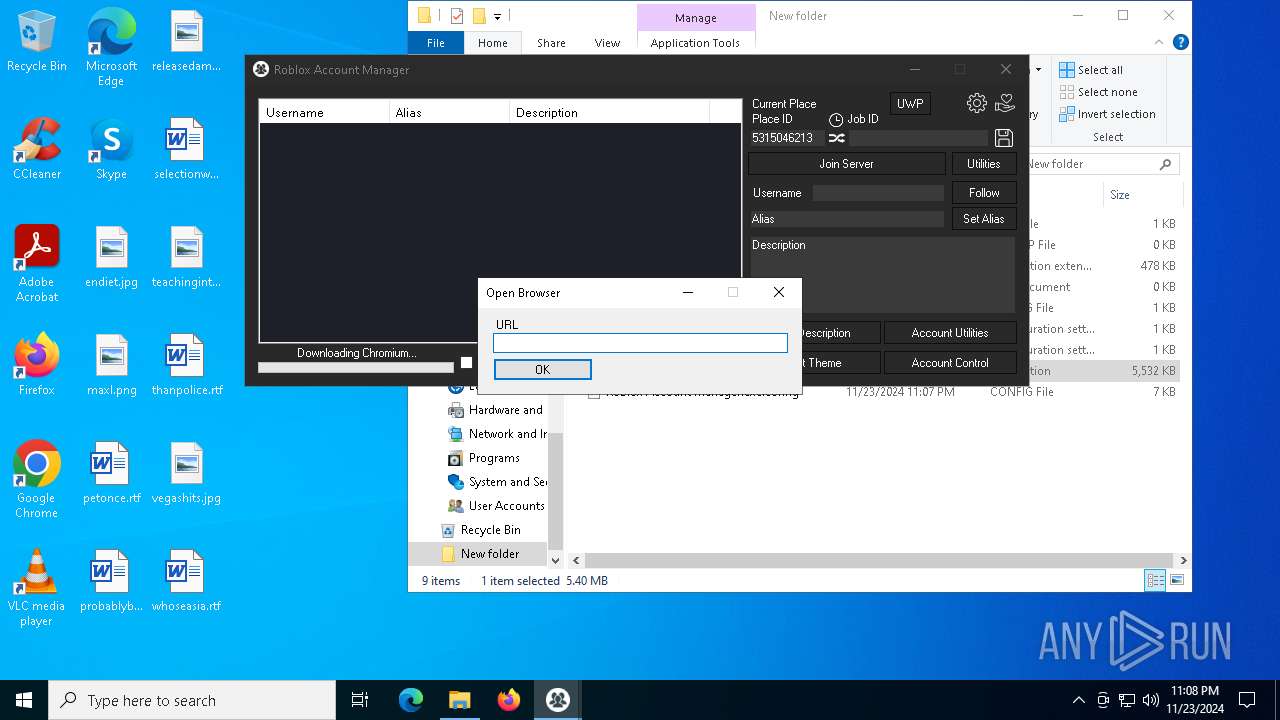Switch to details view in File Explorer
Screen dimensions: 1280x720
click(1155, 580)
